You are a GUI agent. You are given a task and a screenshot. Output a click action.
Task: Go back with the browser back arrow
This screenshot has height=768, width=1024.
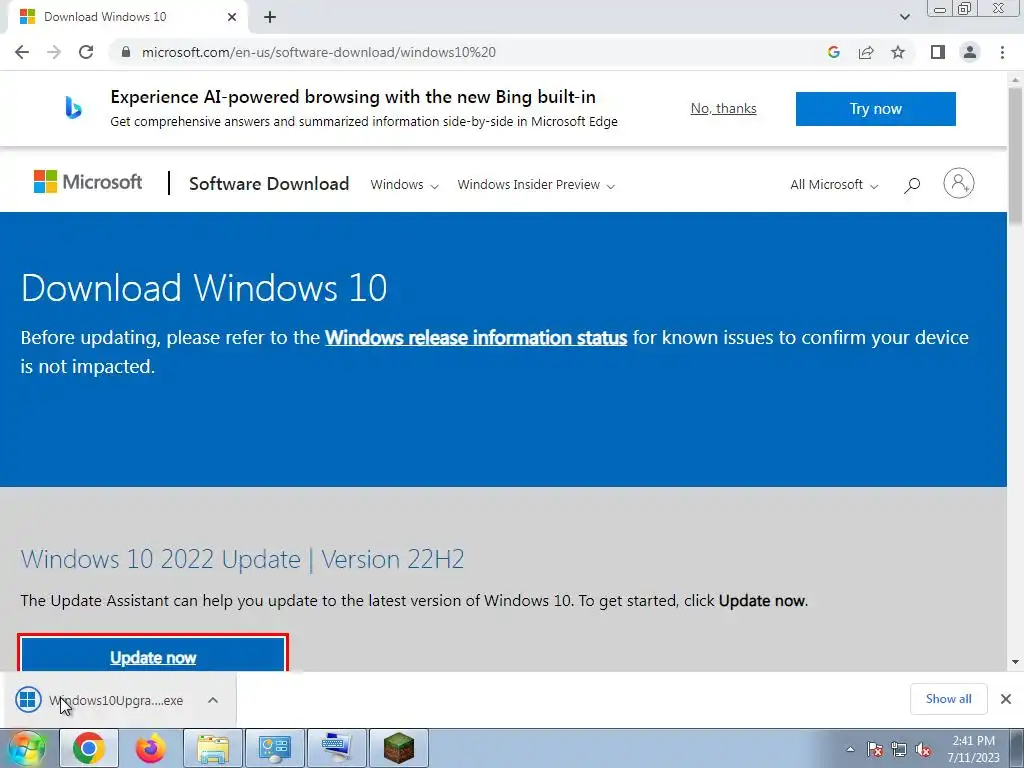pyautogui.click(x=22, y=52)
